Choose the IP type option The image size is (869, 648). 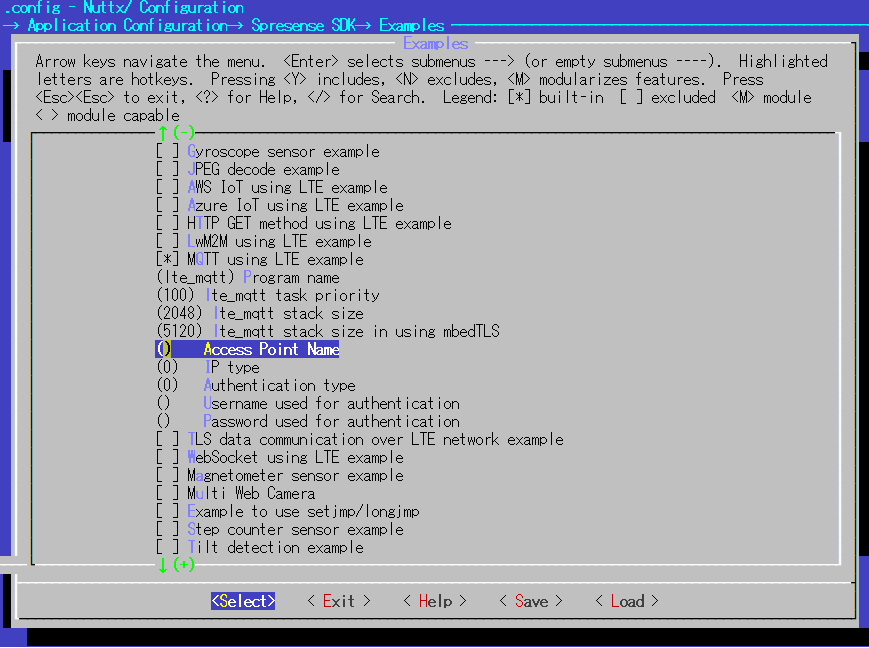tap(231, 368)
